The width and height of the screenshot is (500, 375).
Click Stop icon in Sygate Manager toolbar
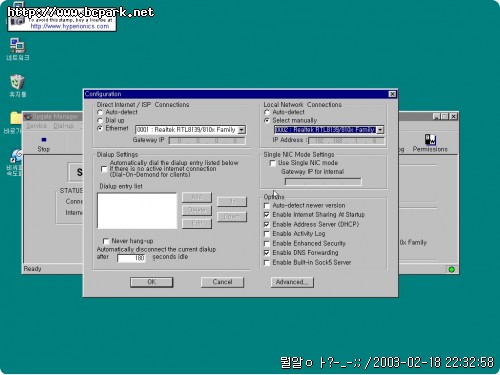point(44,144)
